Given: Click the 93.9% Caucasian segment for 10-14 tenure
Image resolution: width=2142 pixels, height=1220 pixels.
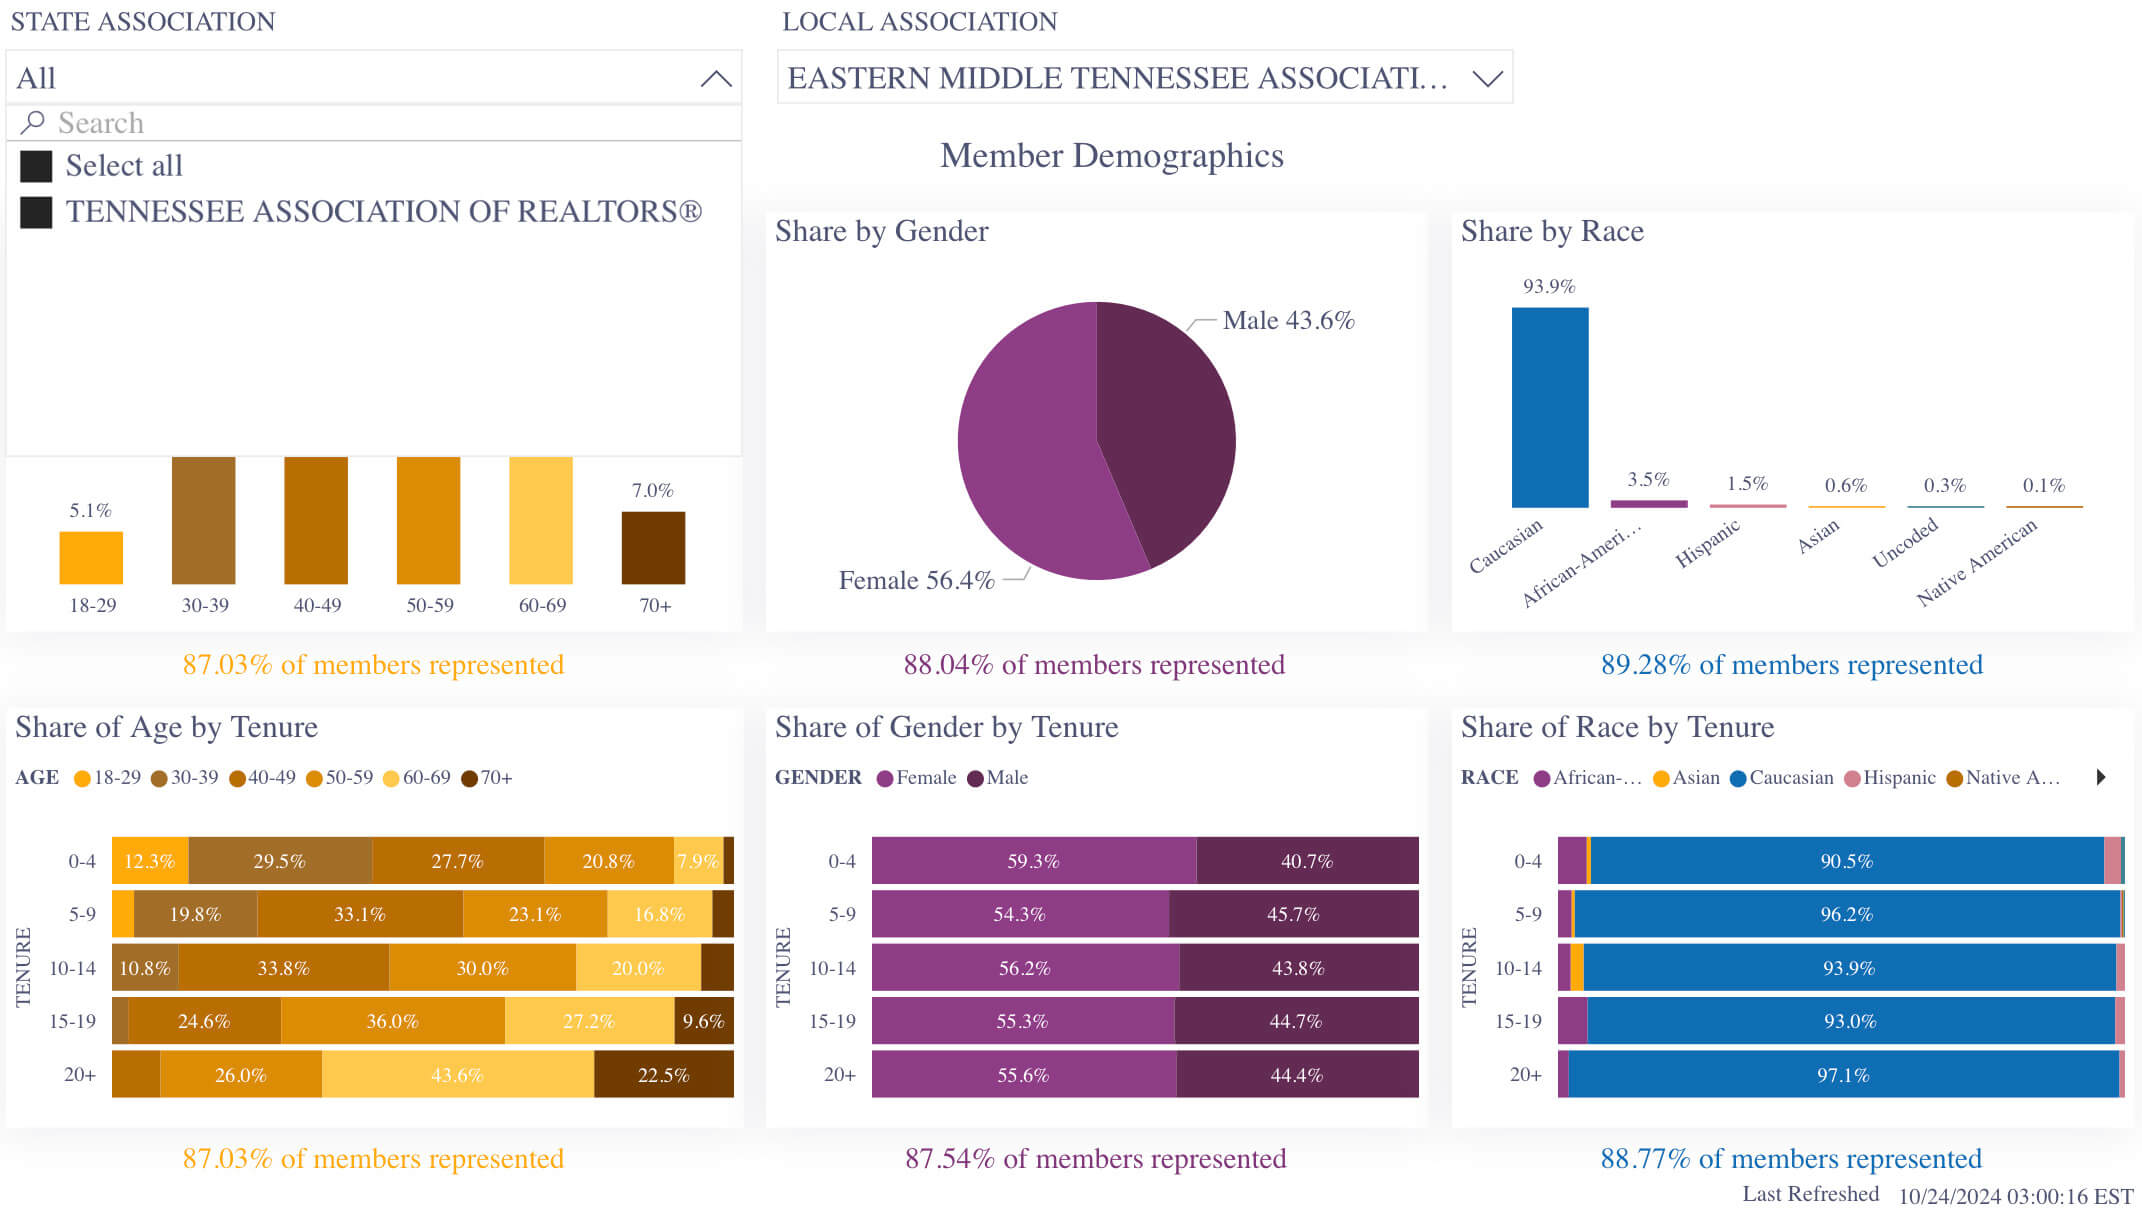Looking at the screenshot, I should pos(1849,968).
